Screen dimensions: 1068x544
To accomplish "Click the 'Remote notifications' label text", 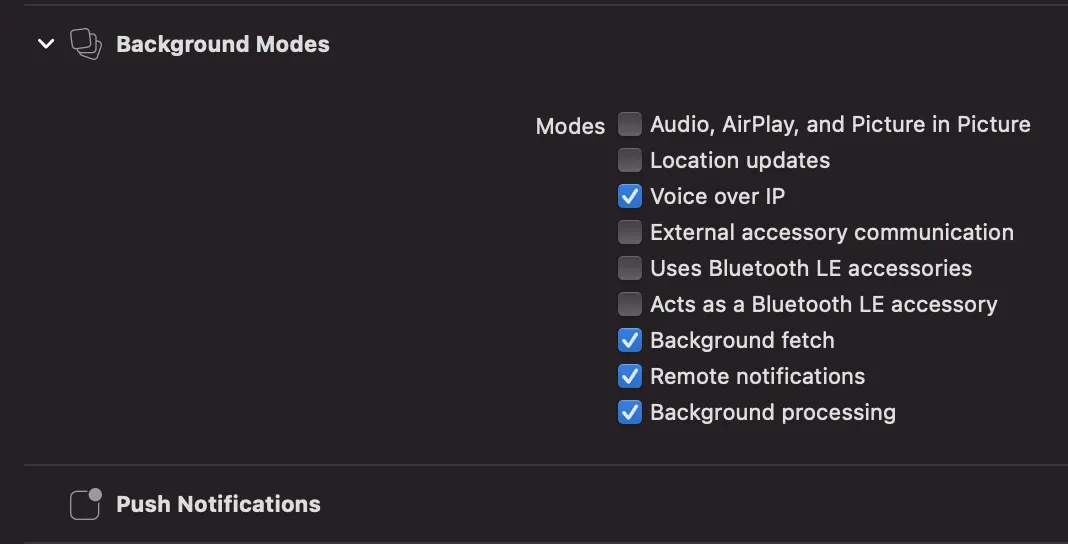I will coord(757,376).
